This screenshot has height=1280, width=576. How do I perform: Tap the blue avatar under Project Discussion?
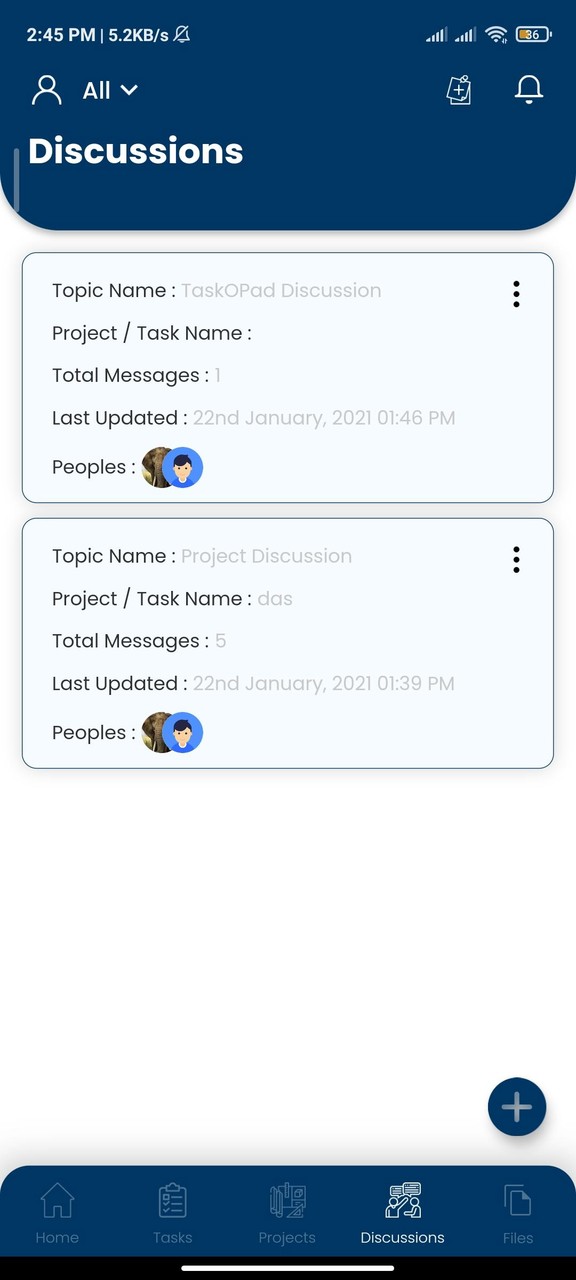(185, 732)
